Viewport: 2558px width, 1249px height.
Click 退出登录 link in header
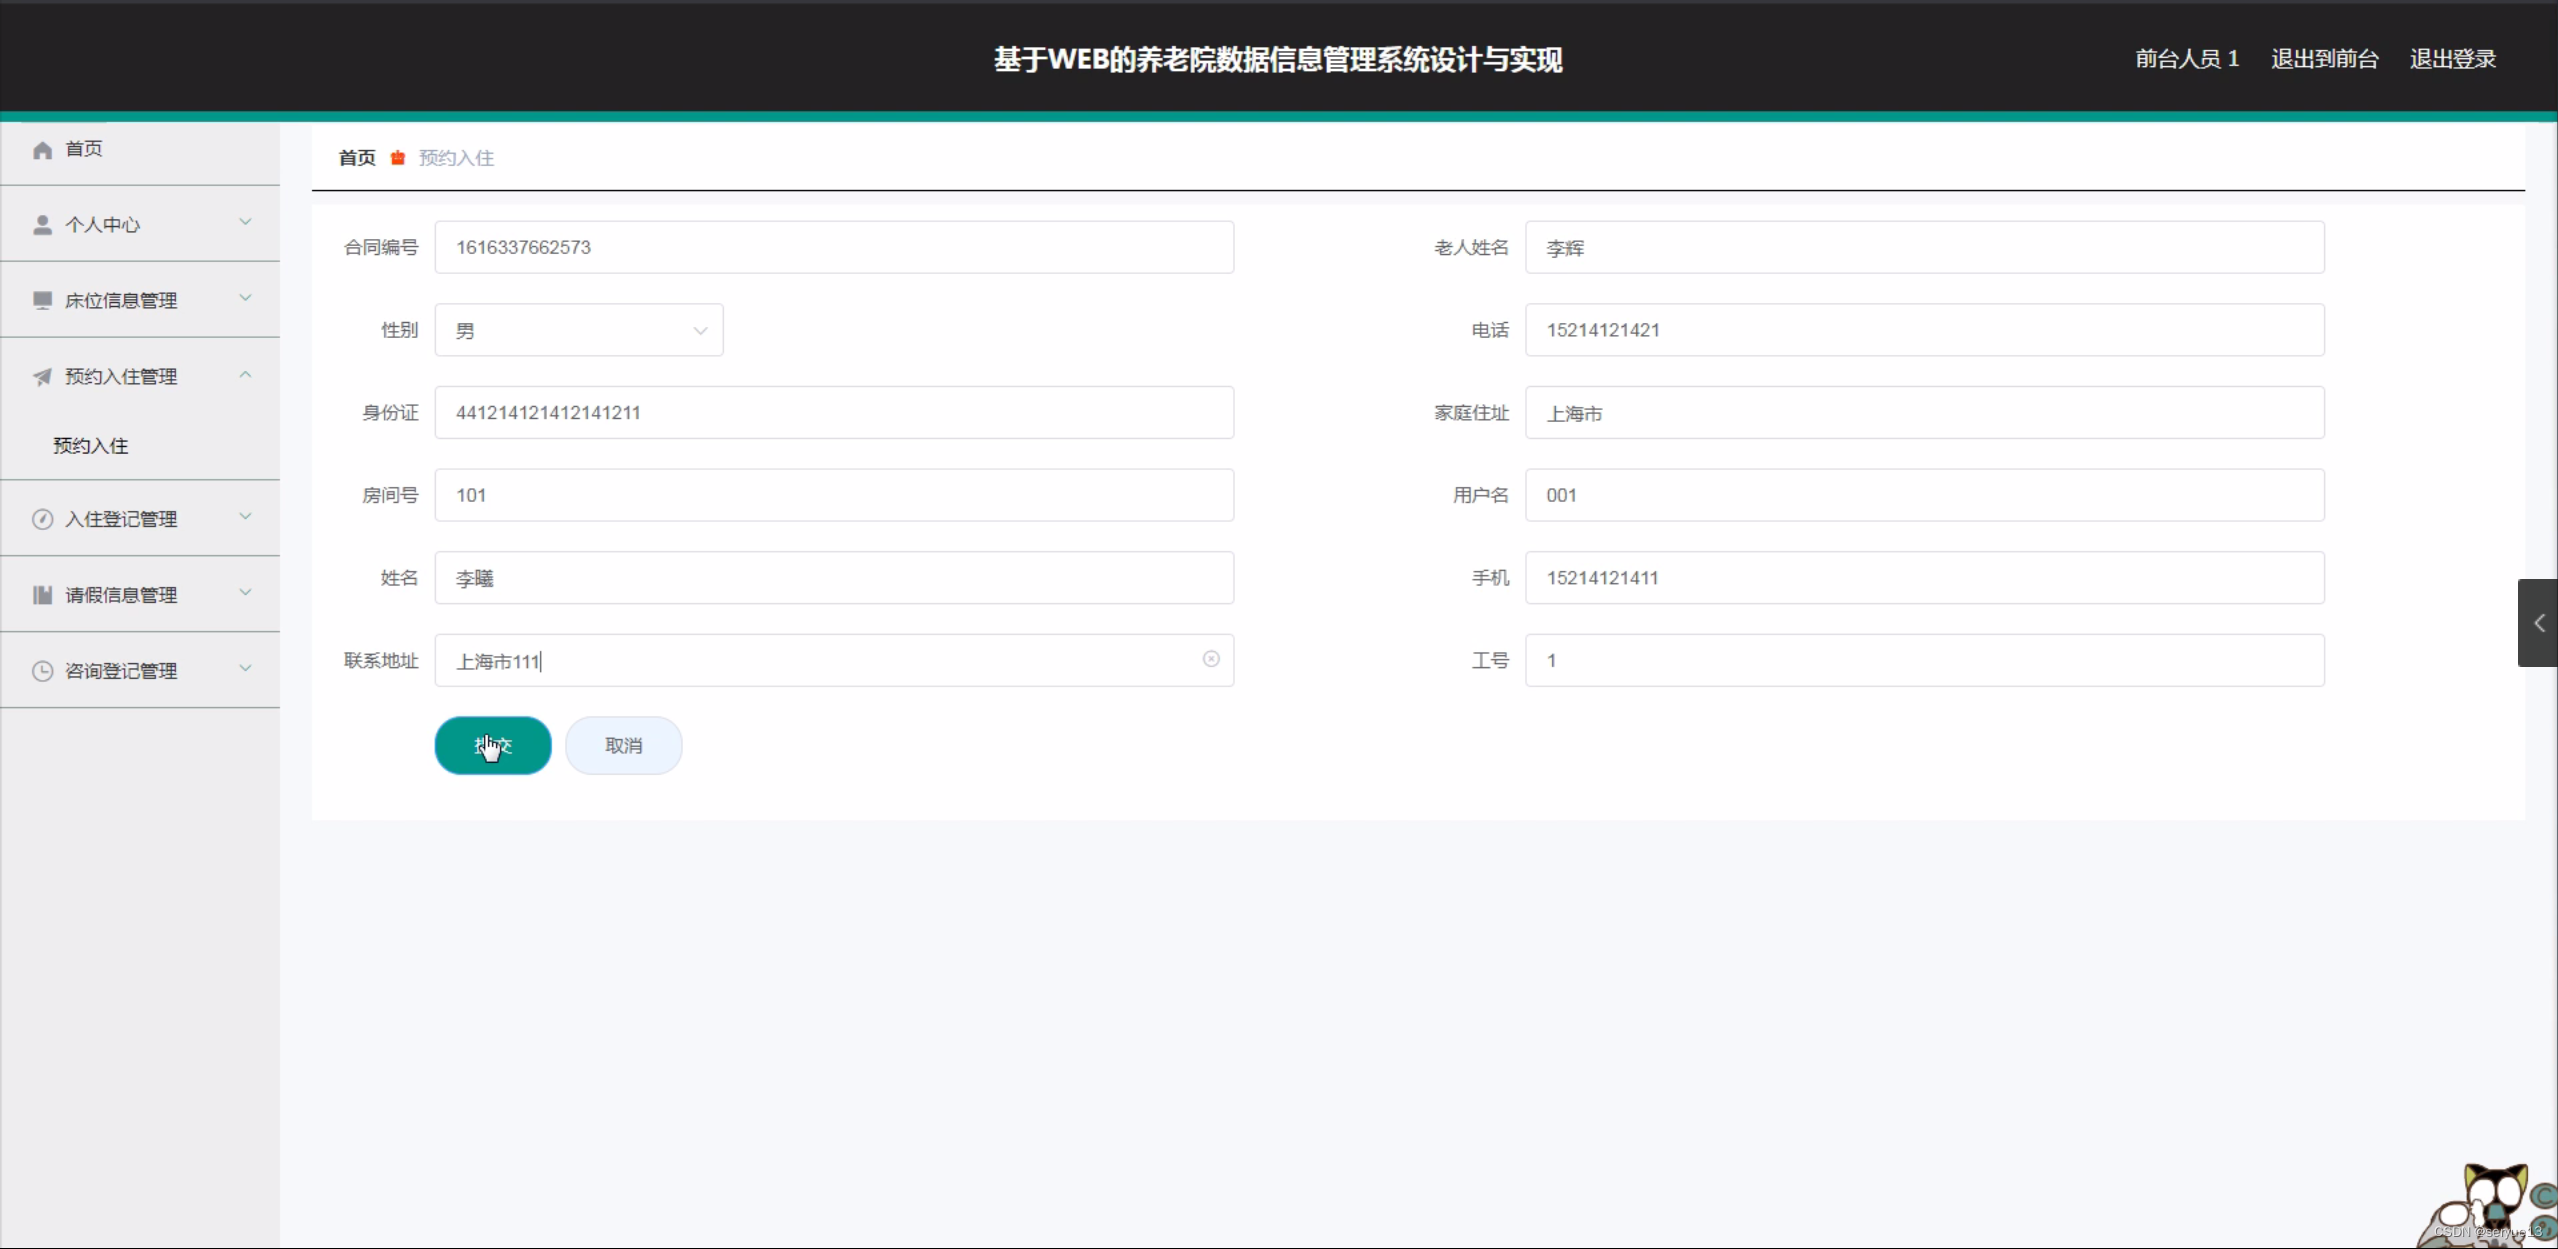click(2452, 59)
